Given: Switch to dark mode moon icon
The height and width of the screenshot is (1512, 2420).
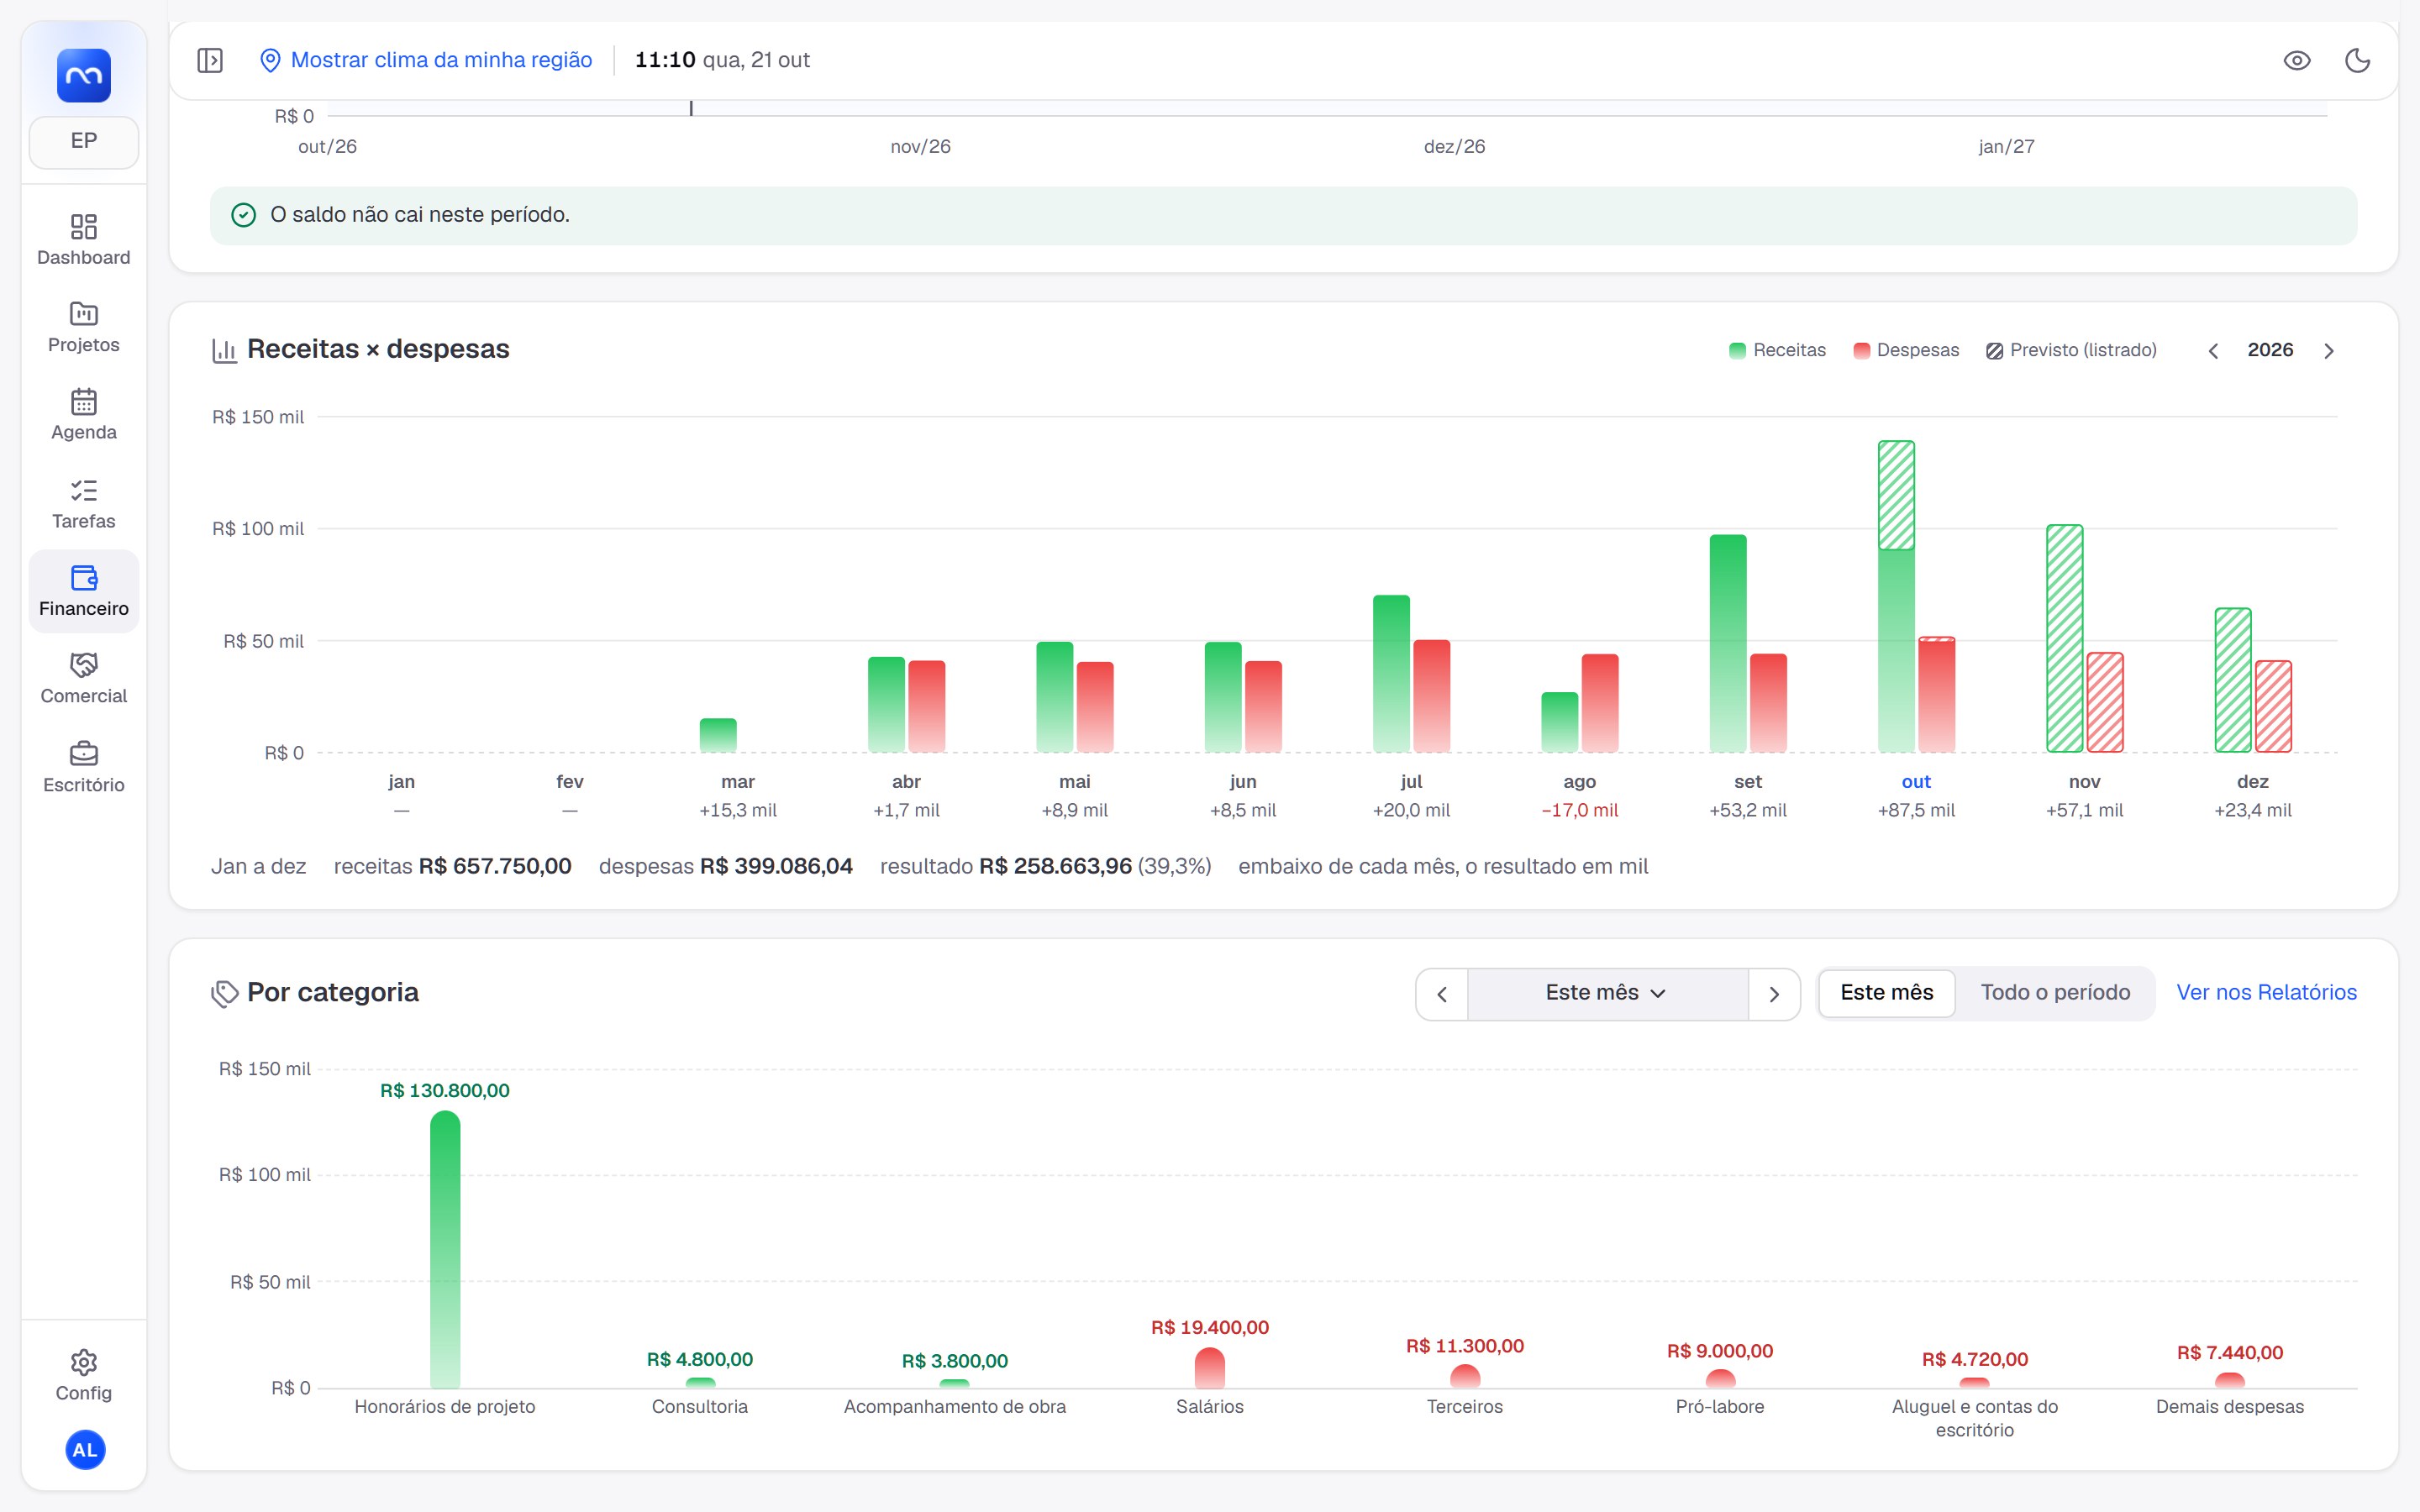Looking at the screenshot, I should point(2358,60).
